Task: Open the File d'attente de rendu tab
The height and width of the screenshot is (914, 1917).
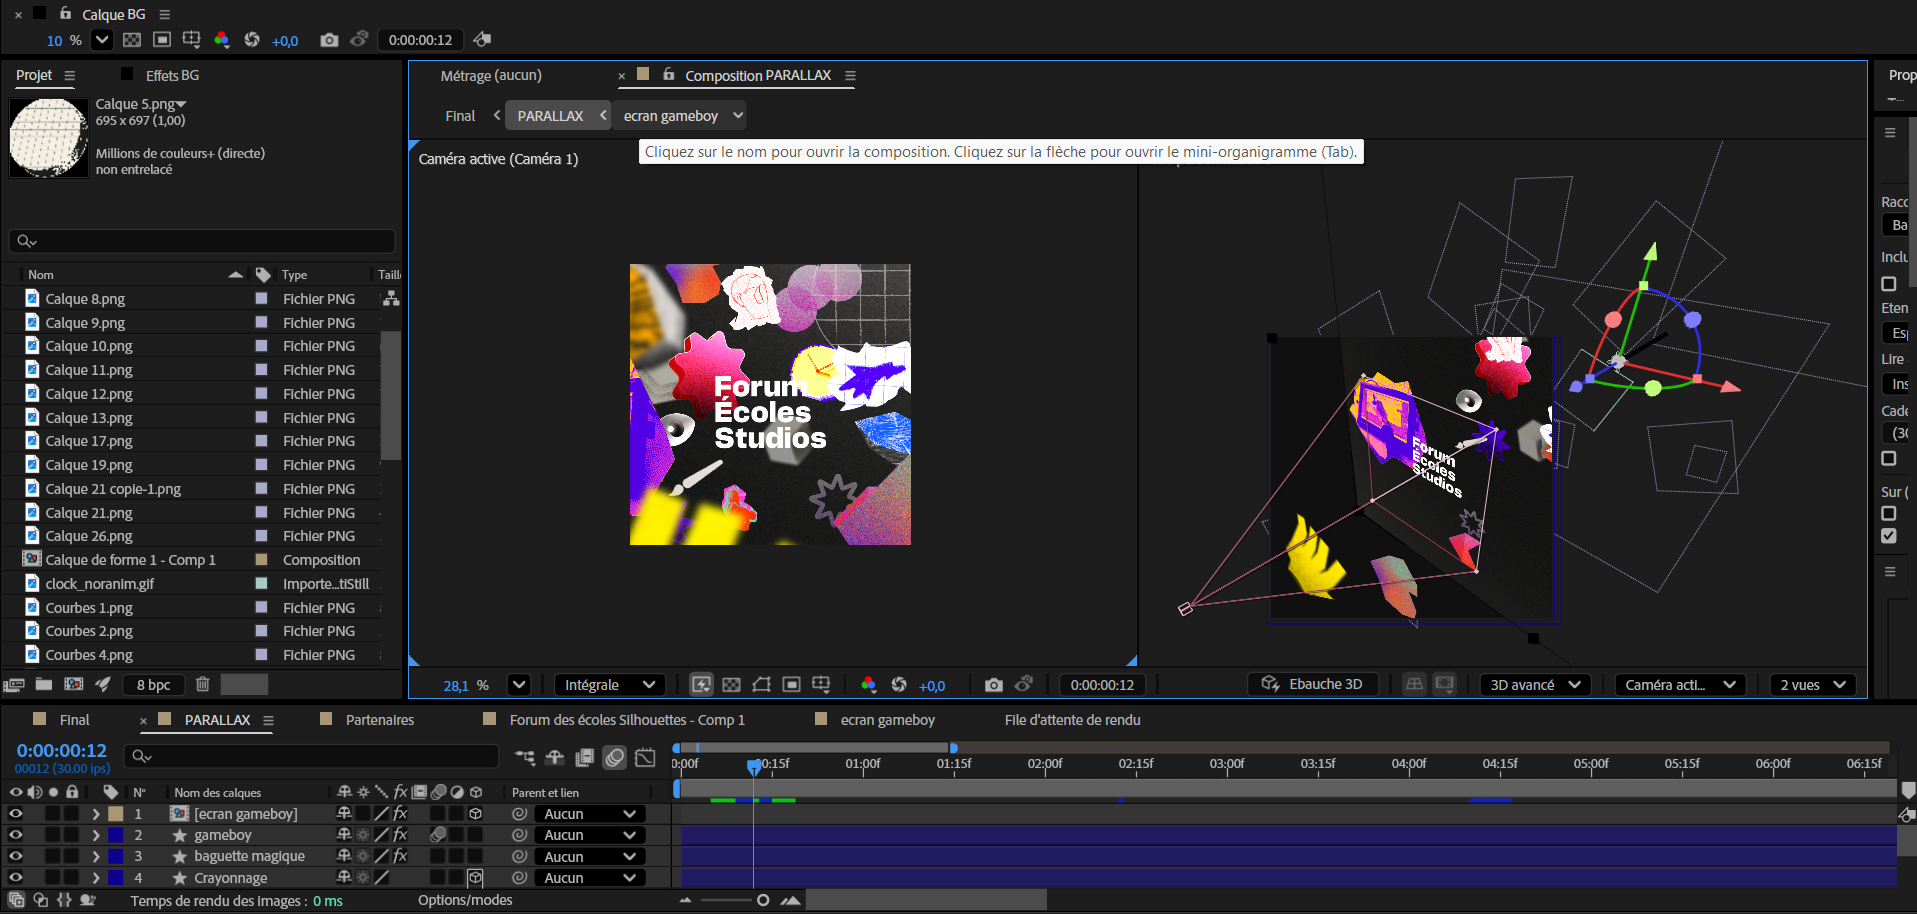Action: (x=1072, y=720)
